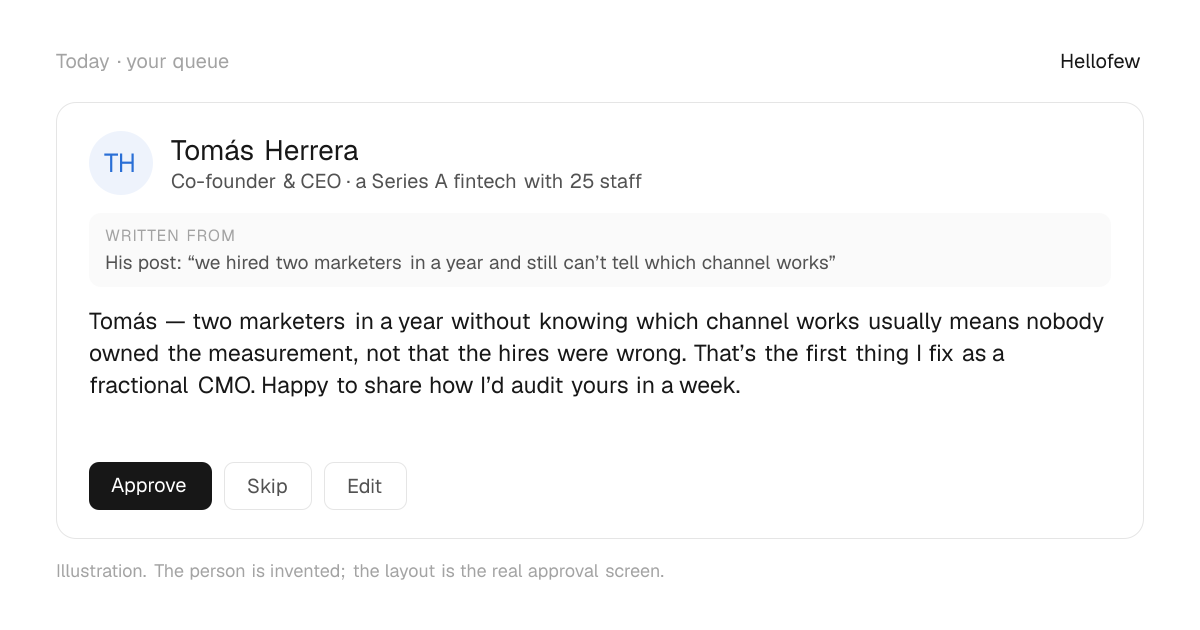This screenshot has height=630, width=1200.
Task: Click the TH avatar circle
Action: pyautogui.click(x=121, y=163)
